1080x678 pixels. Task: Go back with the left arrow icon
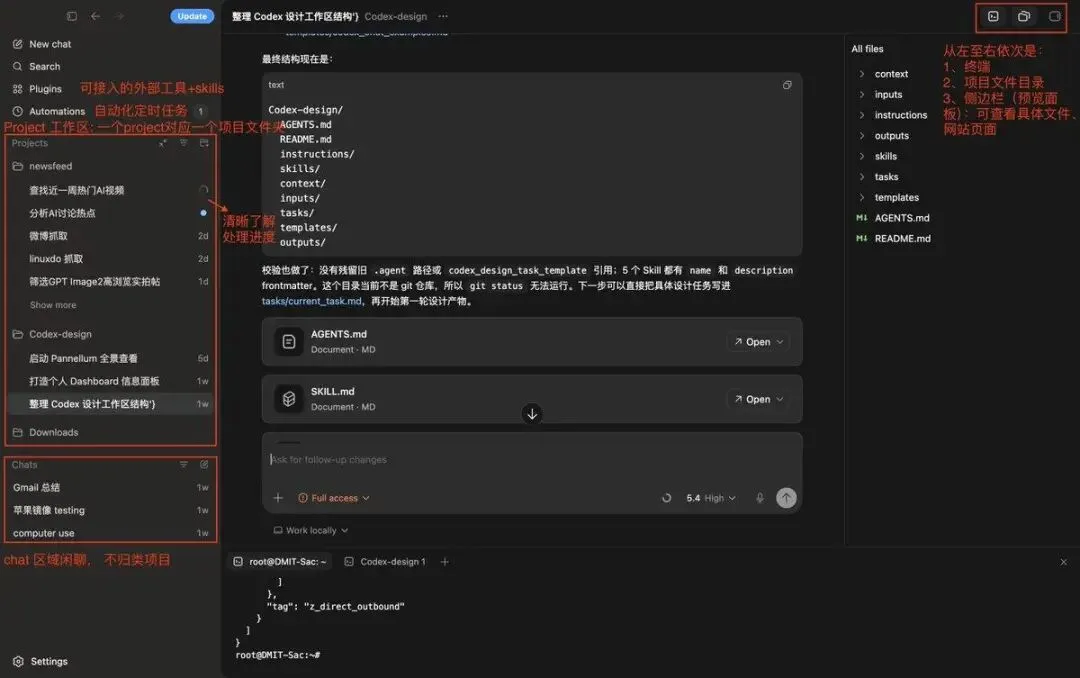pos(96,16)
